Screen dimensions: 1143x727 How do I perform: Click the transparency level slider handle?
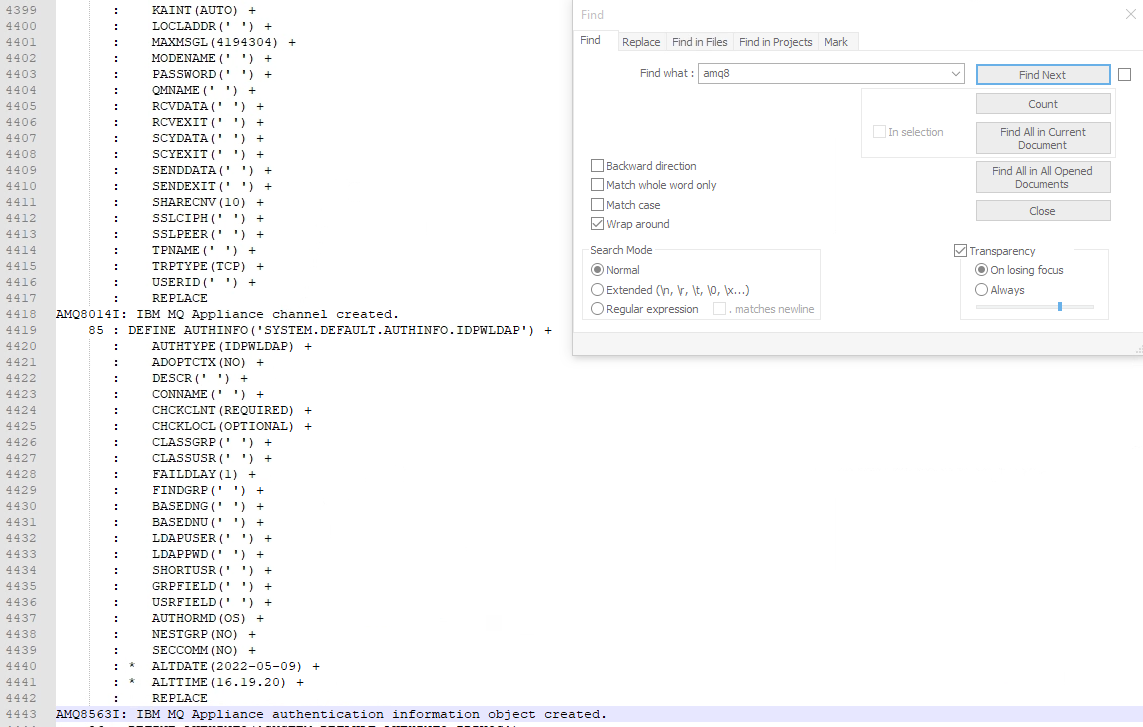click(1060, 307)
